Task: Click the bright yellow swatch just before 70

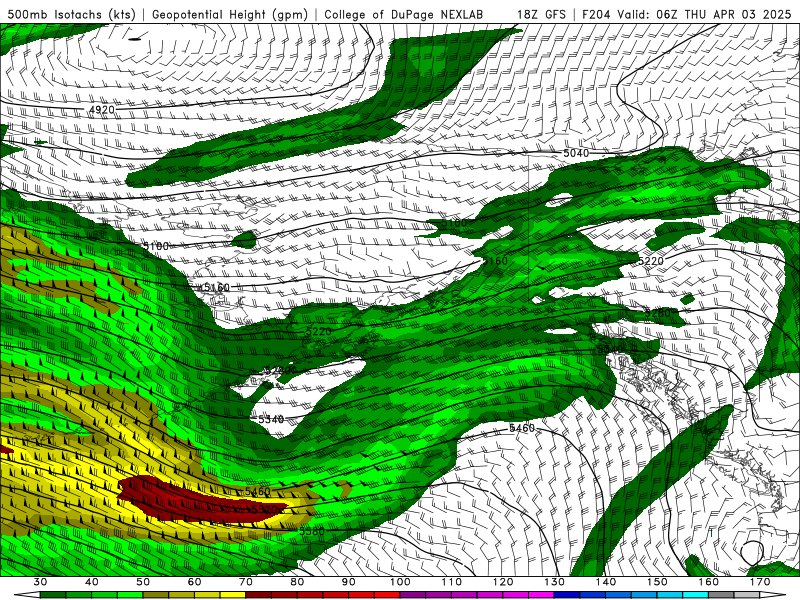Action: (233, 595)
